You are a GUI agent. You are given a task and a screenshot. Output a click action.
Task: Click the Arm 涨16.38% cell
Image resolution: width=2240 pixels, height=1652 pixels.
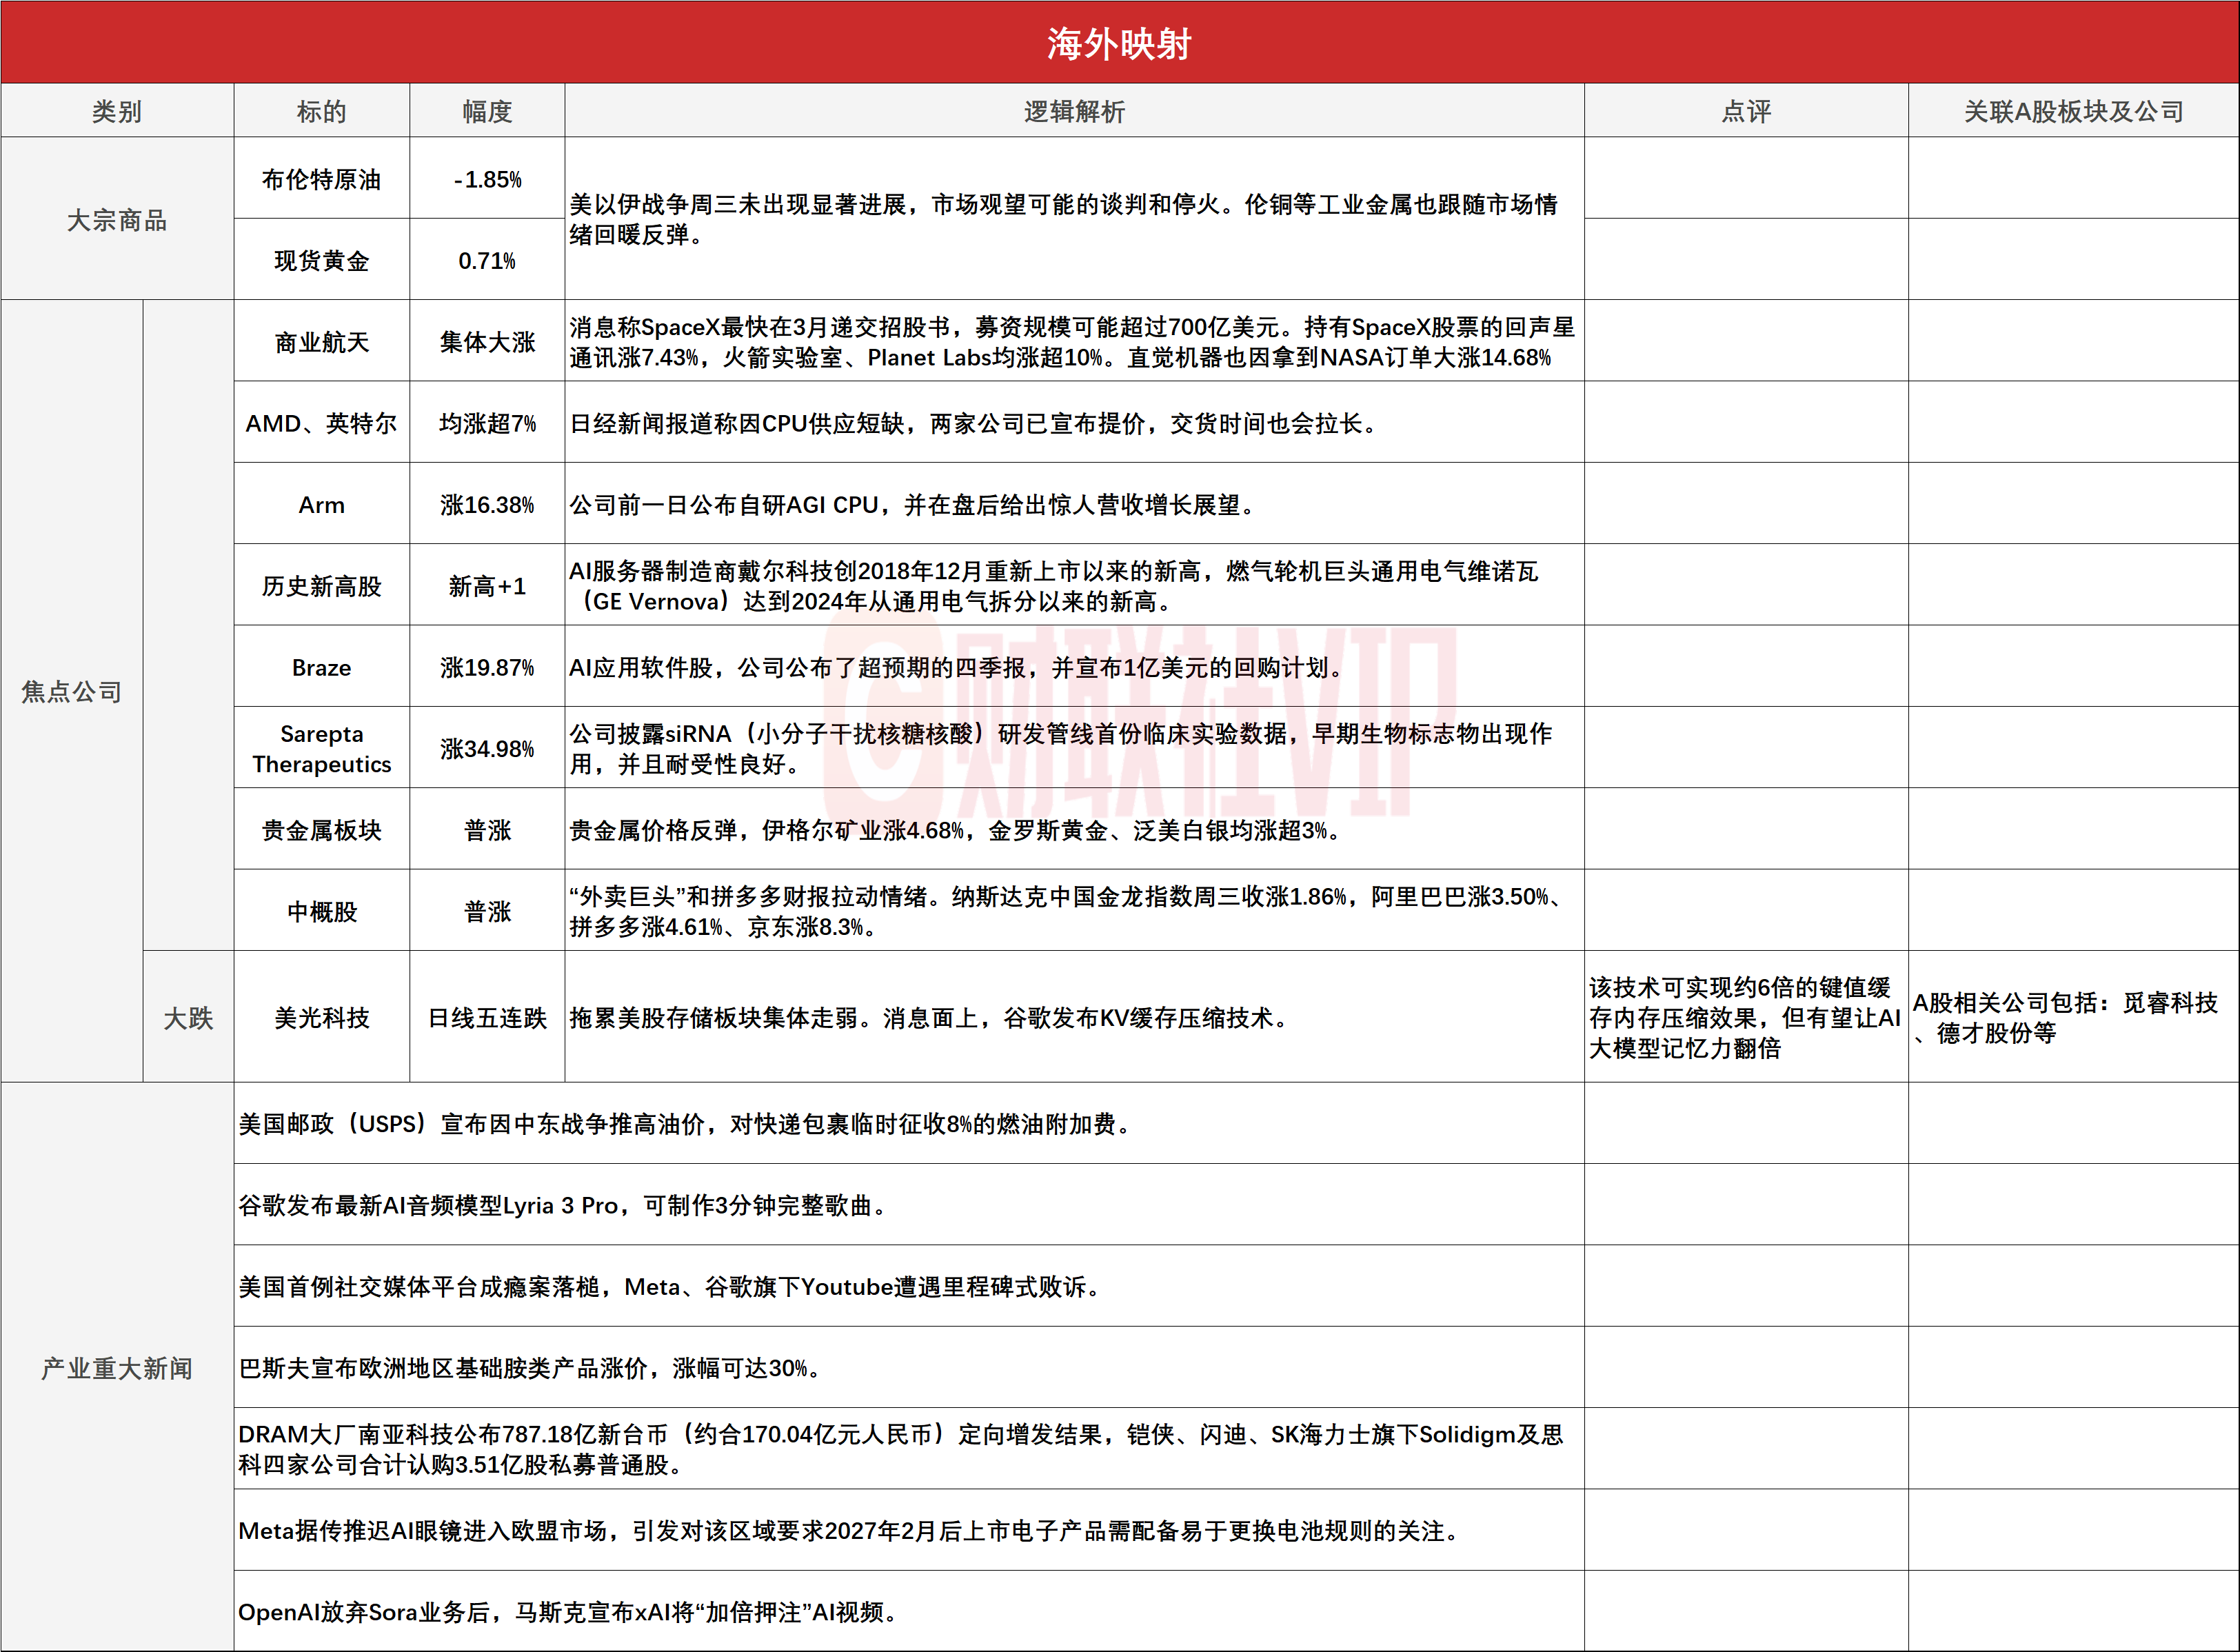(487, 505)
